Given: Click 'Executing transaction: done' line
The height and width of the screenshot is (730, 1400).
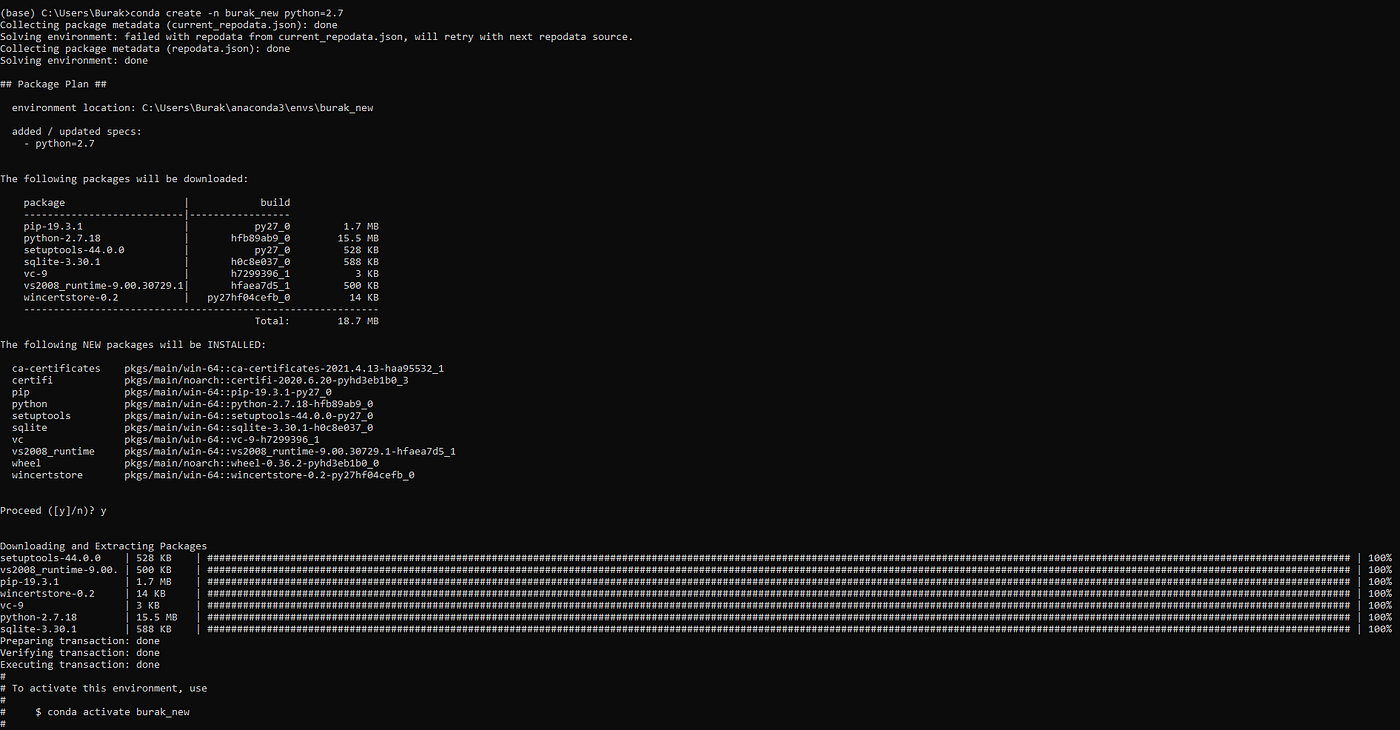Looking at the screenshot, I should click(x=80, y=665).
